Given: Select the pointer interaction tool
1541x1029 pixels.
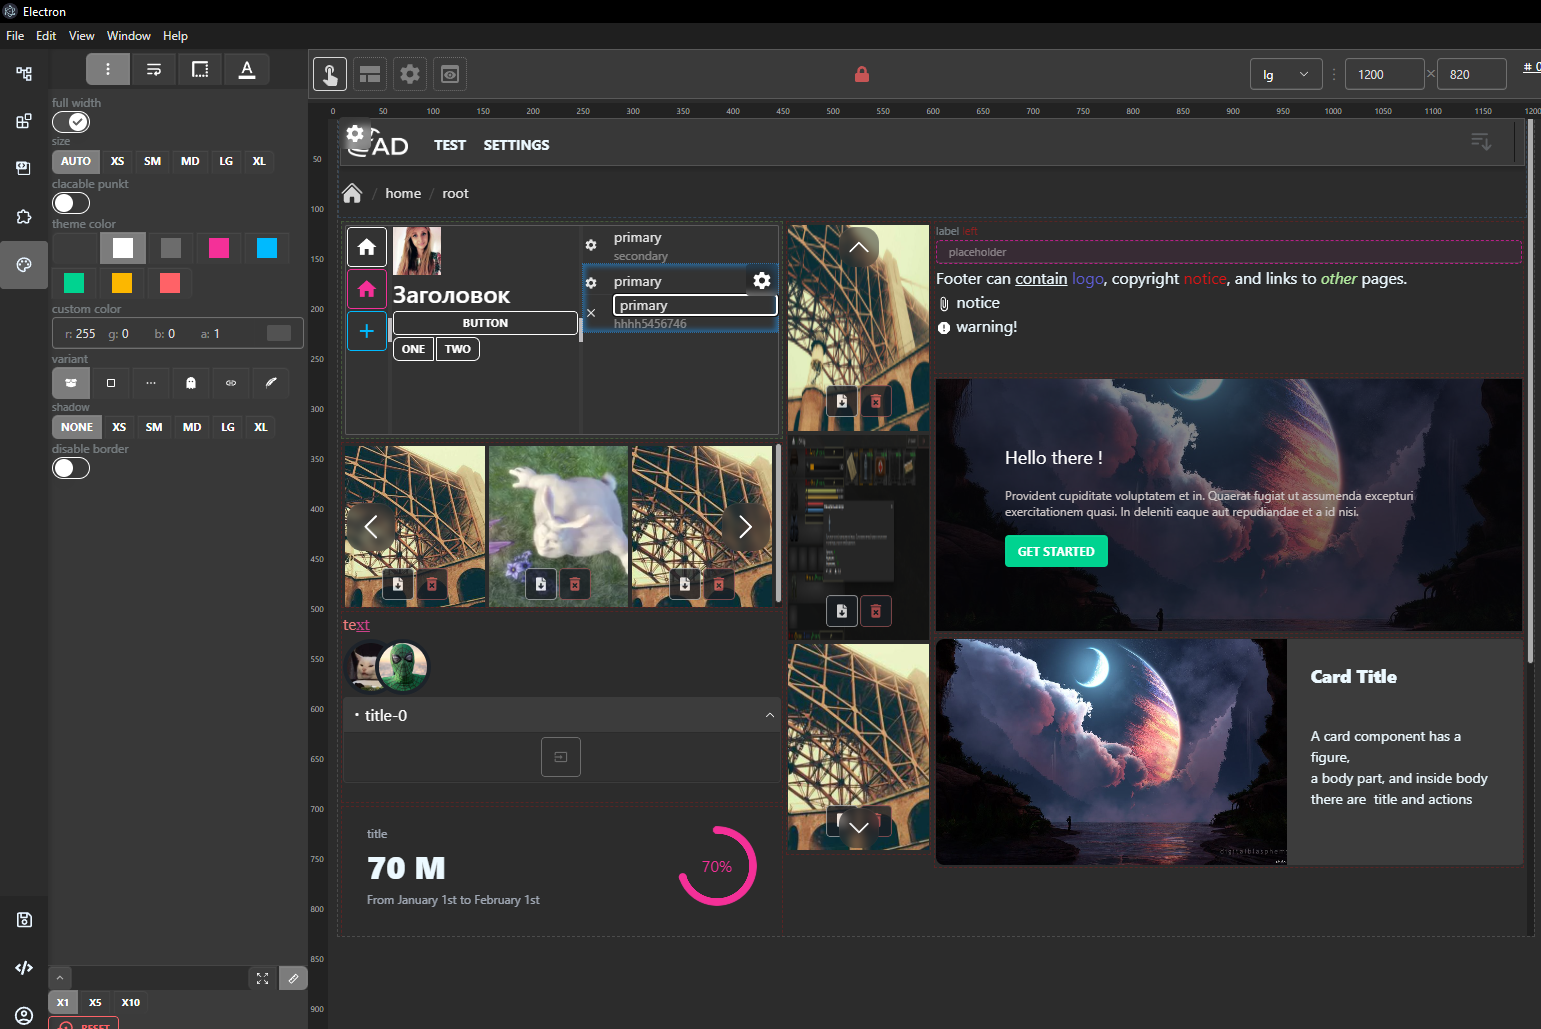Looking at the screenshot, I should [330, 73].
